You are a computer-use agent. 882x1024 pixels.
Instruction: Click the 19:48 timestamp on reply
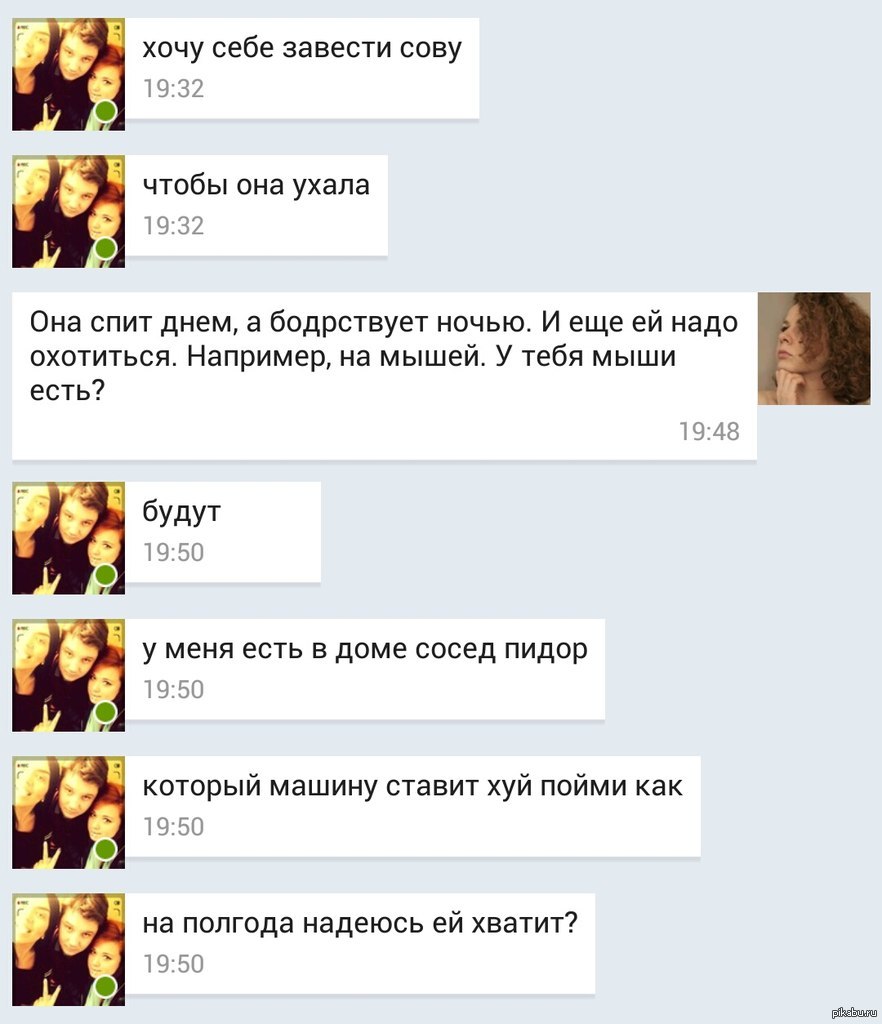709,431
